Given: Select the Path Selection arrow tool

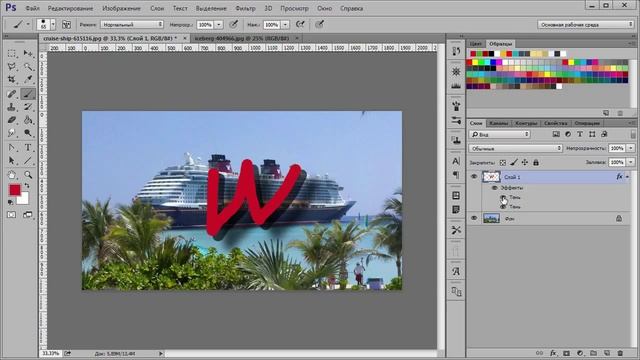Looking at the screenshot, I should (x=11, y=161).
